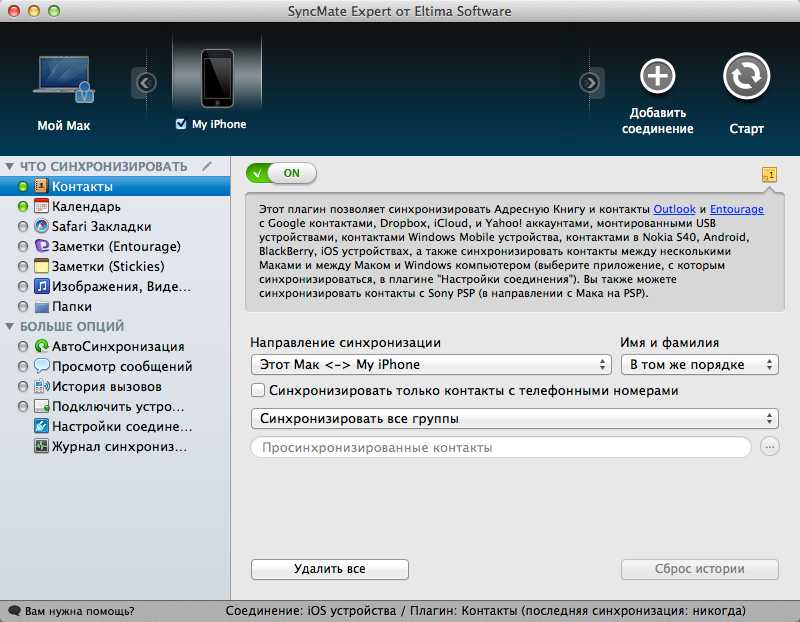Click the Calendar plugin icon
The image size is (800, 622).
click(x=41, y=206)
